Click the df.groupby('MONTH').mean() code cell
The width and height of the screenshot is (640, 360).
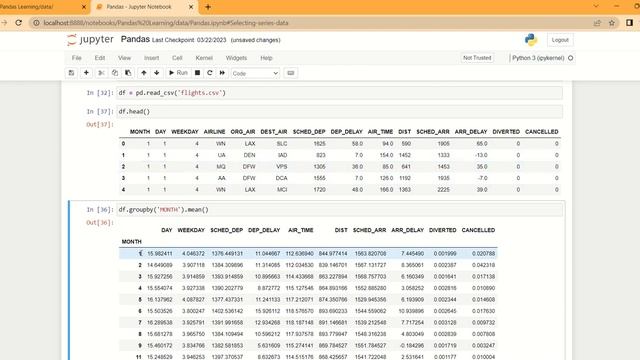(x=339, y=210)
